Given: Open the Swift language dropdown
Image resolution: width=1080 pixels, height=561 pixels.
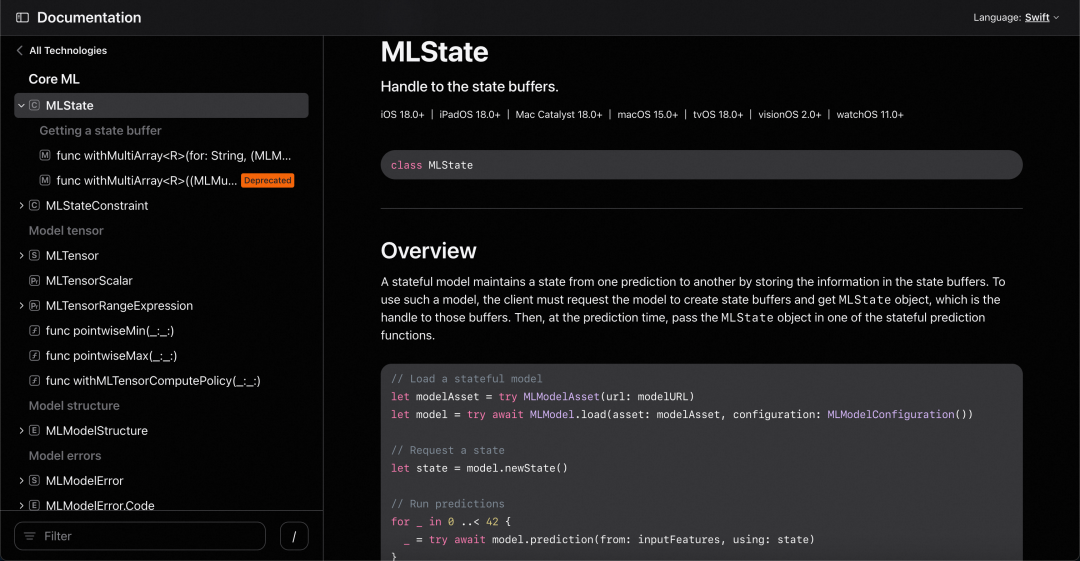Looking at the screenshot, I should [1041, 18].
